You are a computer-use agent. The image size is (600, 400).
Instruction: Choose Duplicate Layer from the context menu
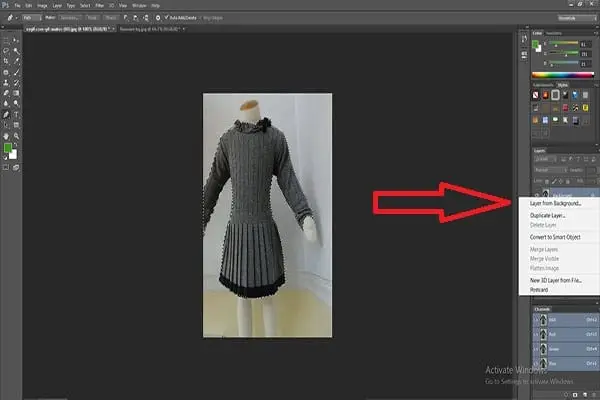click(545, 215)
